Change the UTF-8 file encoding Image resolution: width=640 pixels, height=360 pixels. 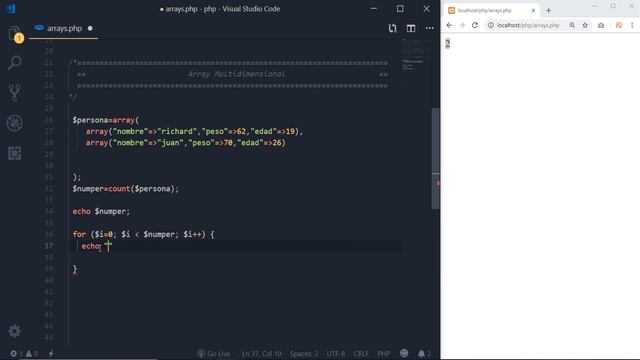tap(336, 353)
